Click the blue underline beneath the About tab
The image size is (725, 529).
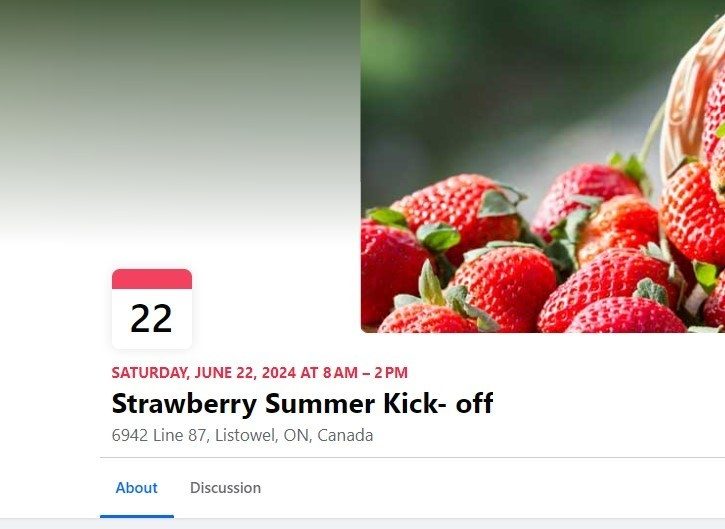(x=136, y=516)
